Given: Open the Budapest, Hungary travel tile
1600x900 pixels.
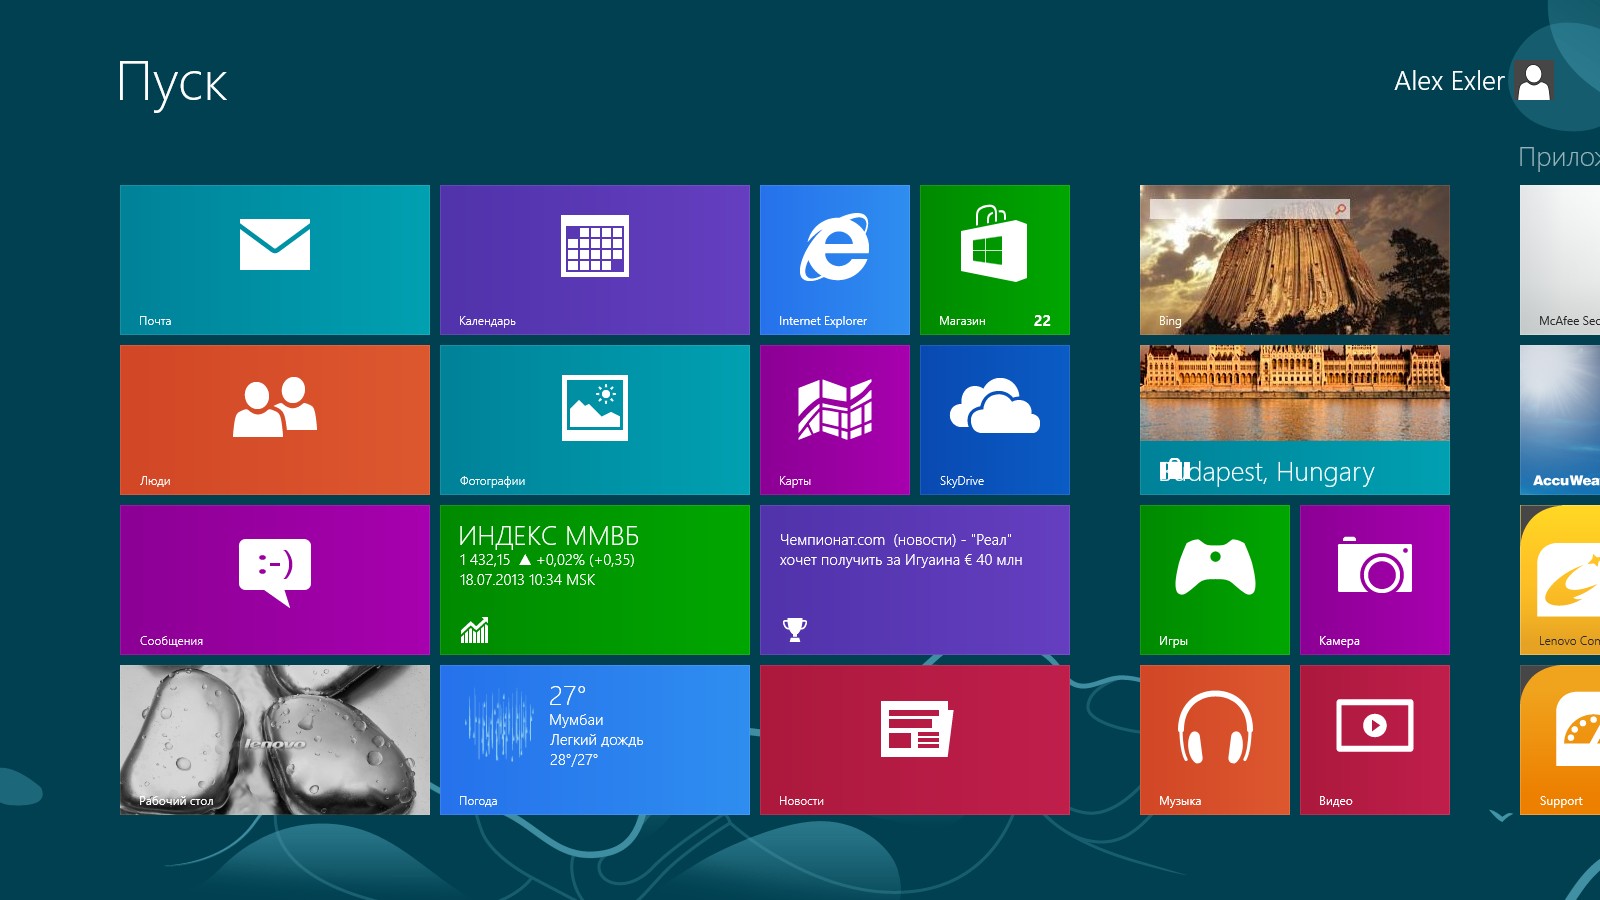Looking at the screenshot, I should point(1295,420).
